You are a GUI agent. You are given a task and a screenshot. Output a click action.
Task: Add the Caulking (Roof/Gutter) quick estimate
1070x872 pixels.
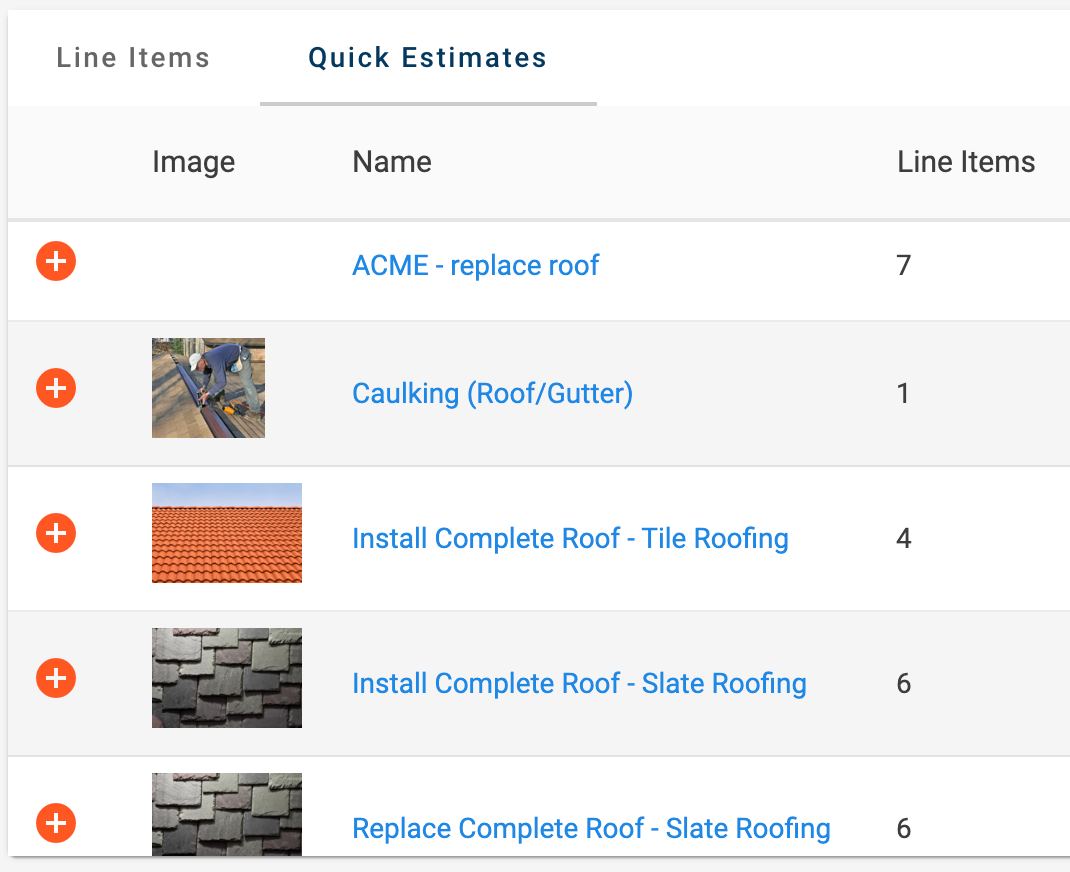(56, 387)
